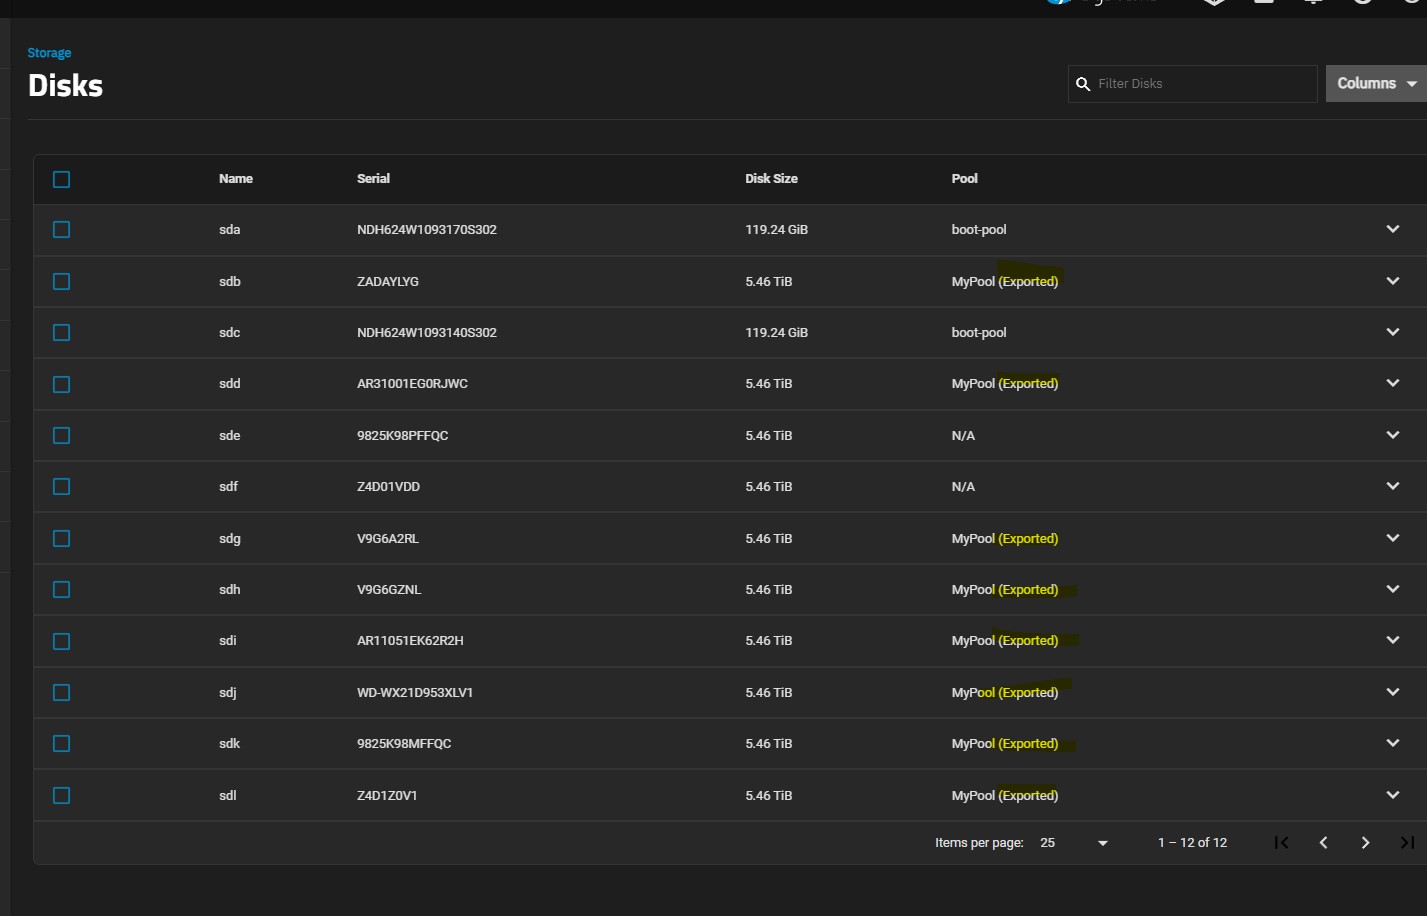Mark the checkbox for disk sdj

[62, 693]
